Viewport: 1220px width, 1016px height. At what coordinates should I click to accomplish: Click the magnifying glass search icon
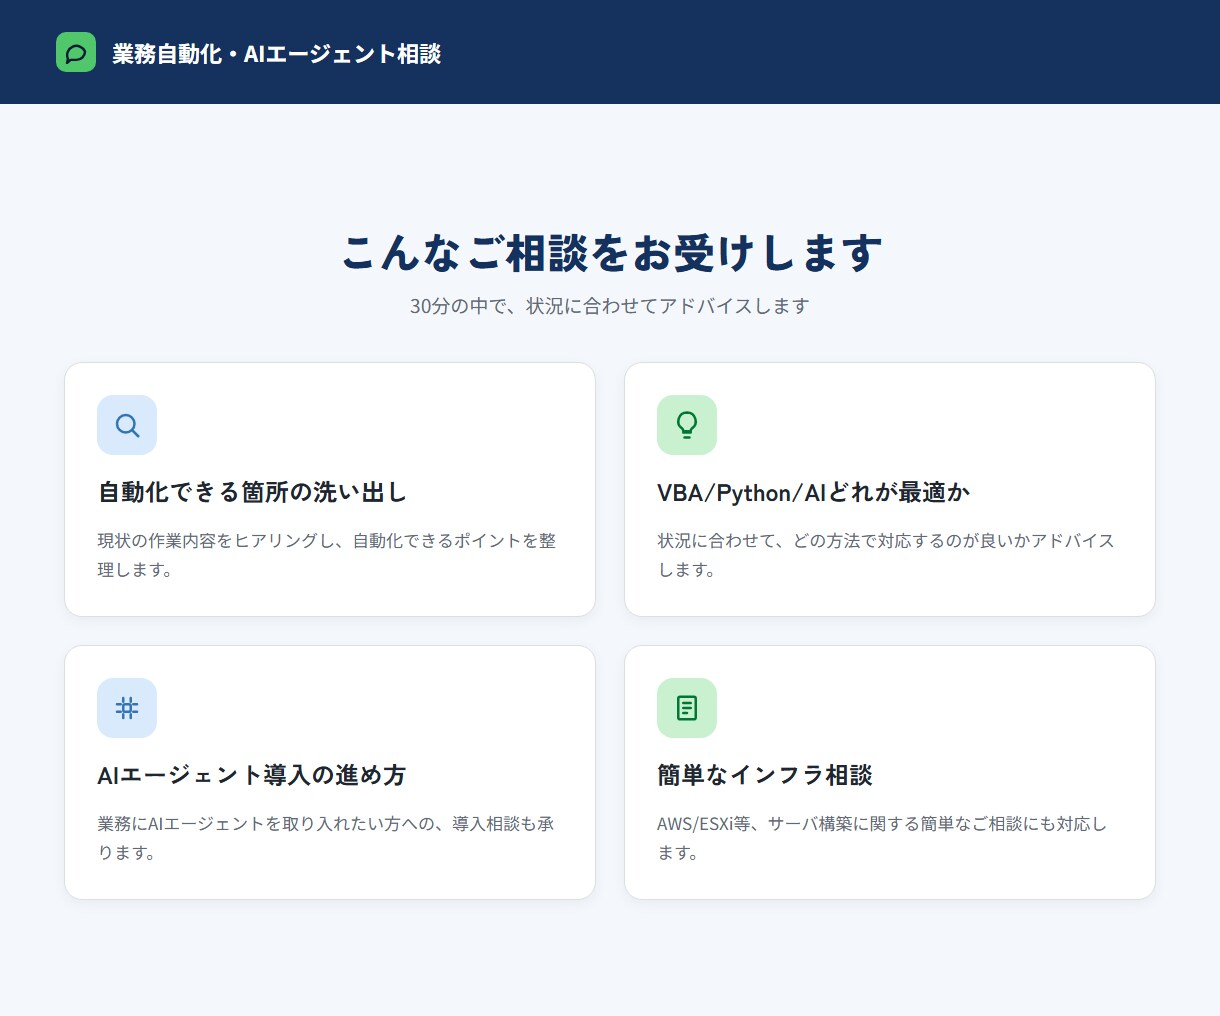click(x=127, y=425)
